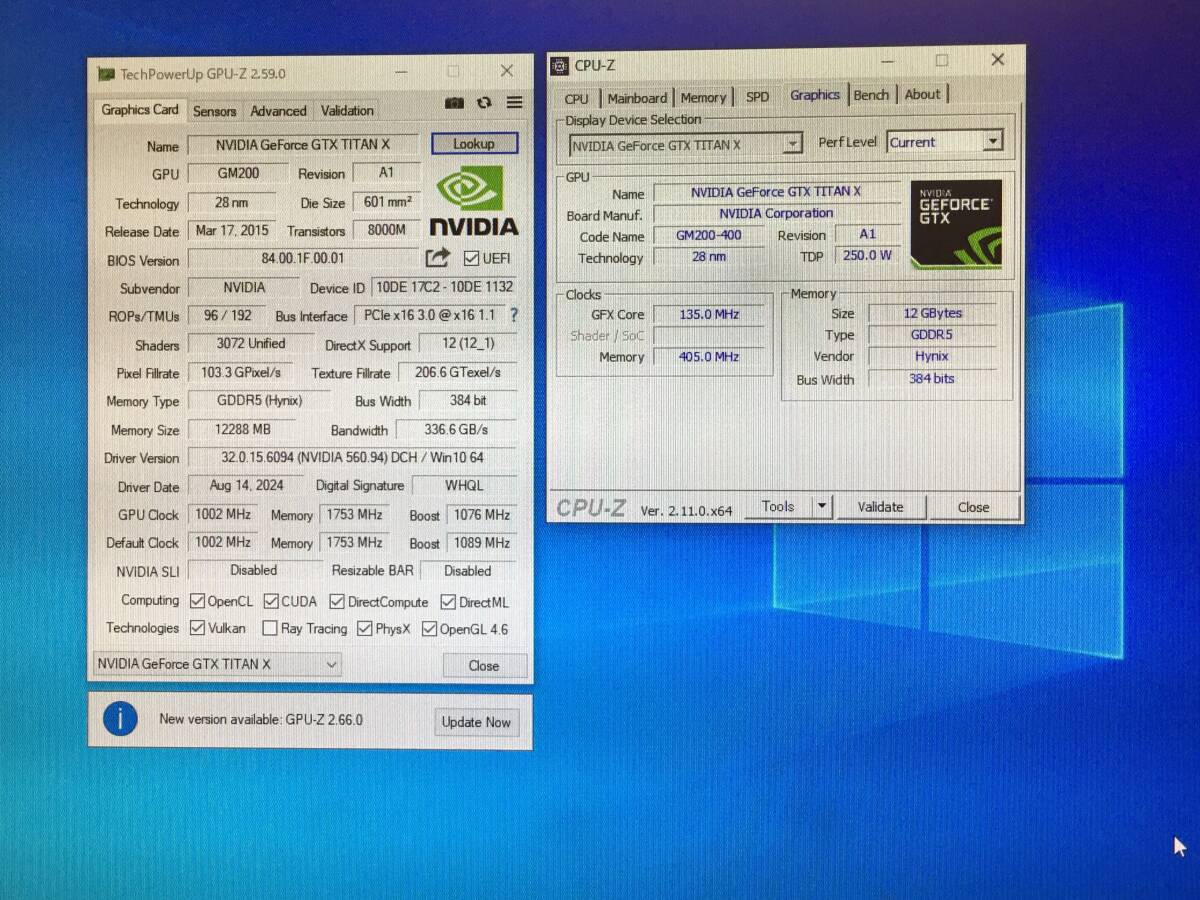Click the GPU-Z screenshot camera icon

pyautogui.click(x=454, y=103)
